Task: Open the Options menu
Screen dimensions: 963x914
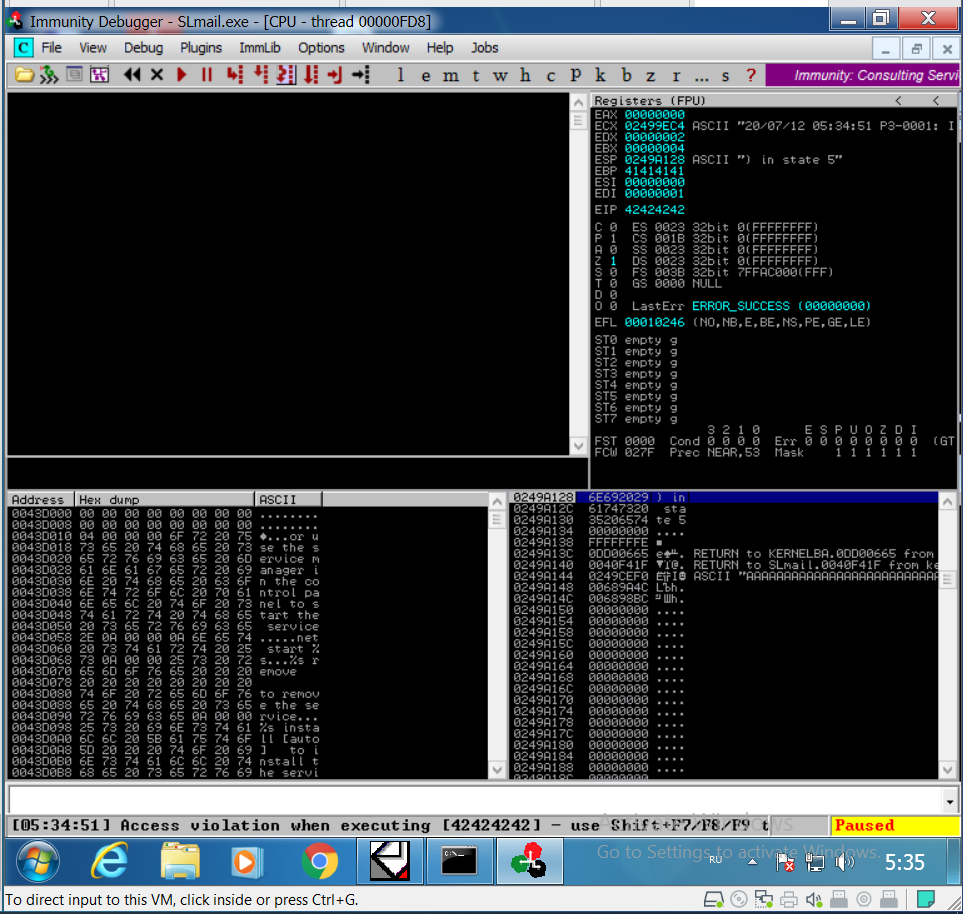Action: pyautogui.click(x=321, y=47)
